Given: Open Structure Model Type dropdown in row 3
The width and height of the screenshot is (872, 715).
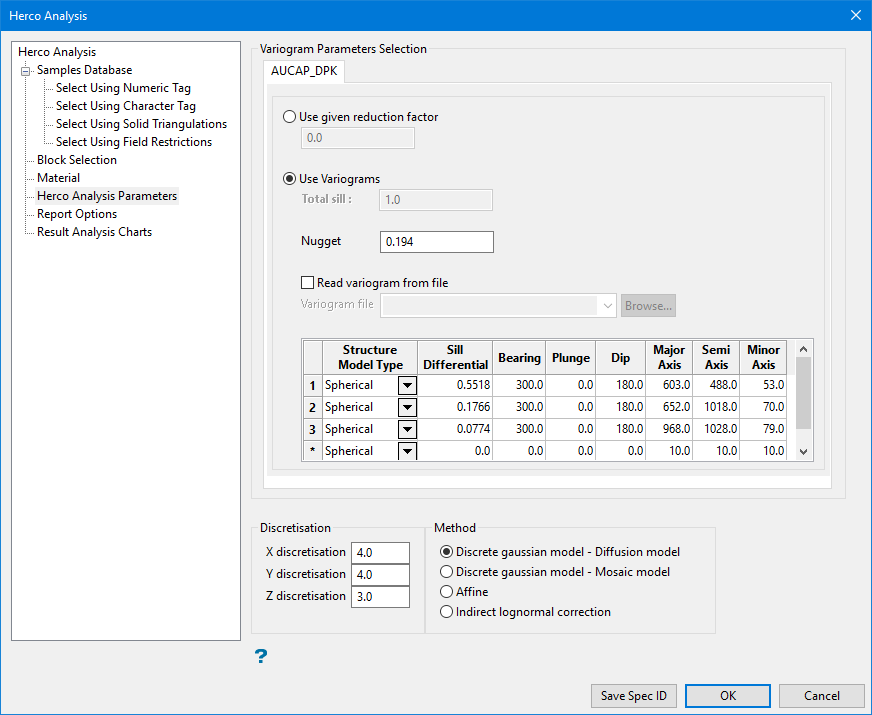Looking at the screenshot, I should (x=407, y=429).
